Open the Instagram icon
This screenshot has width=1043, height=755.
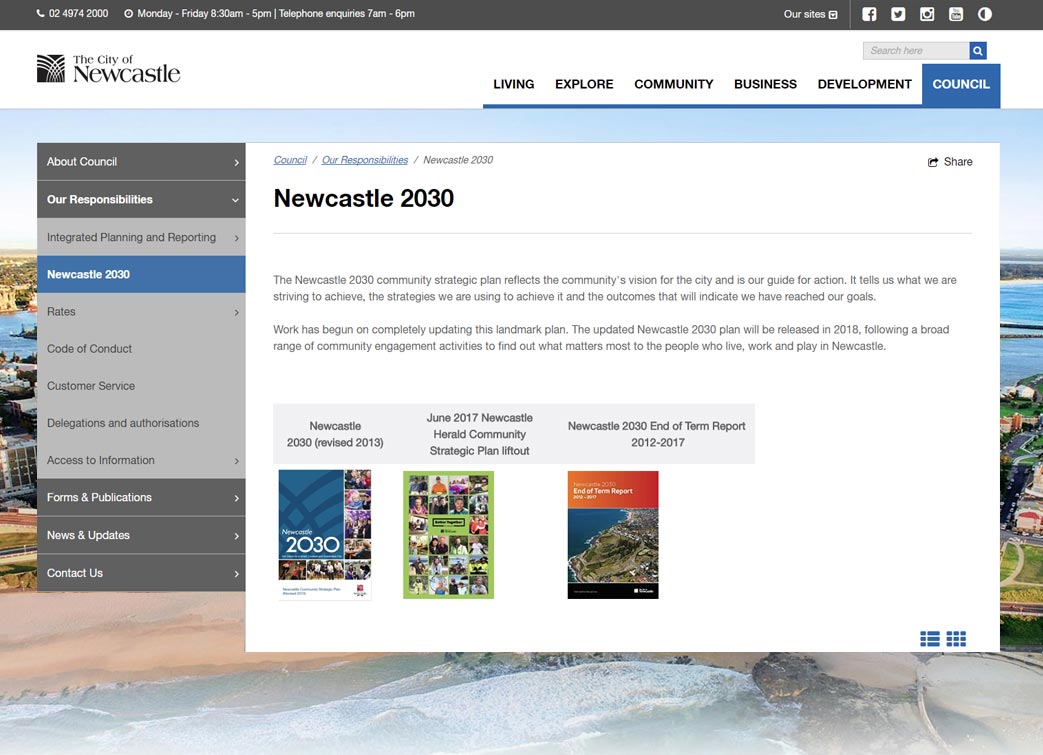pos(926,14)
